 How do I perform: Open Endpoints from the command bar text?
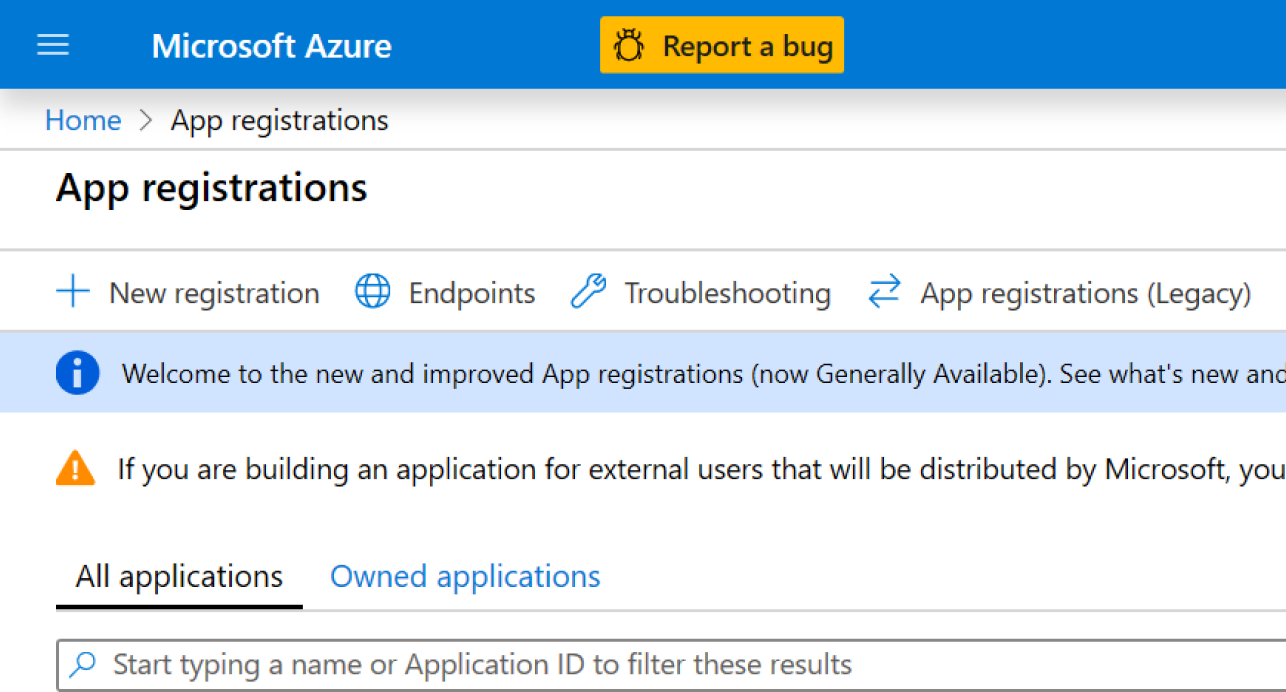pos(472,293)
